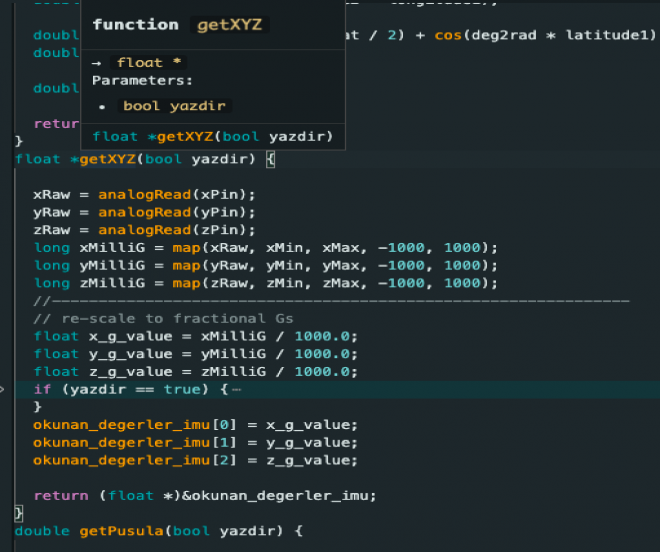Click the closing brace of getXYZ function

point(18,513)
